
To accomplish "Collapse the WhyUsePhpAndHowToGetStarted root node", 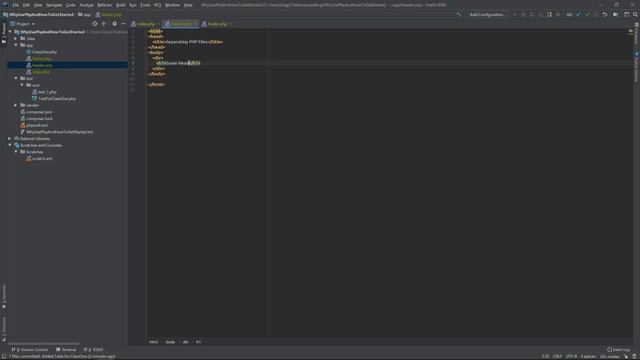I will (x=10, y=32).
